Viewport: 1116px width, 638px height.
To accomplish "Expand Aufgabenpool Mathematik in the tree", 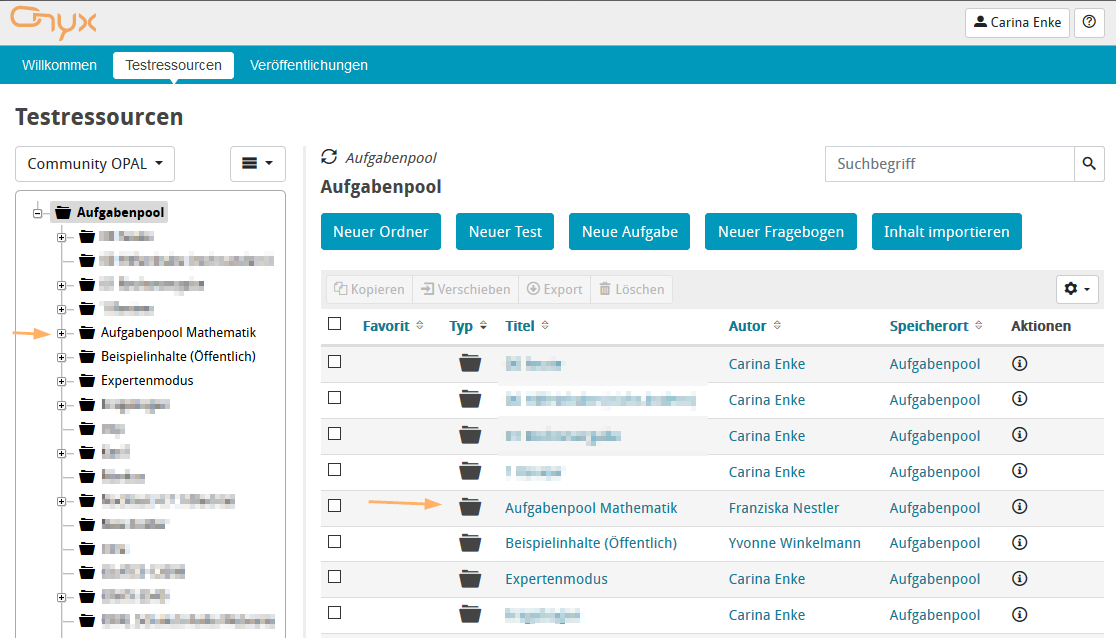I will pos(61,333).
